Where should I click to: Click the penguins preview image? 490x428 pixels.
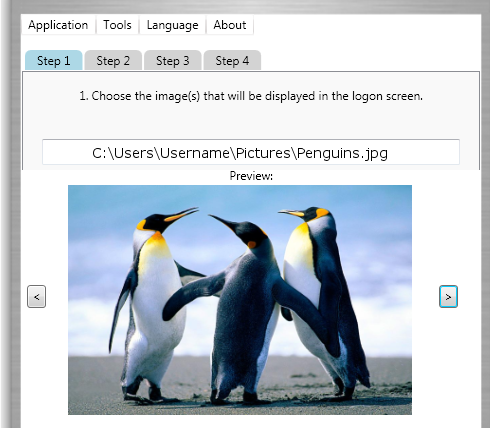click(x=240, y=300)
